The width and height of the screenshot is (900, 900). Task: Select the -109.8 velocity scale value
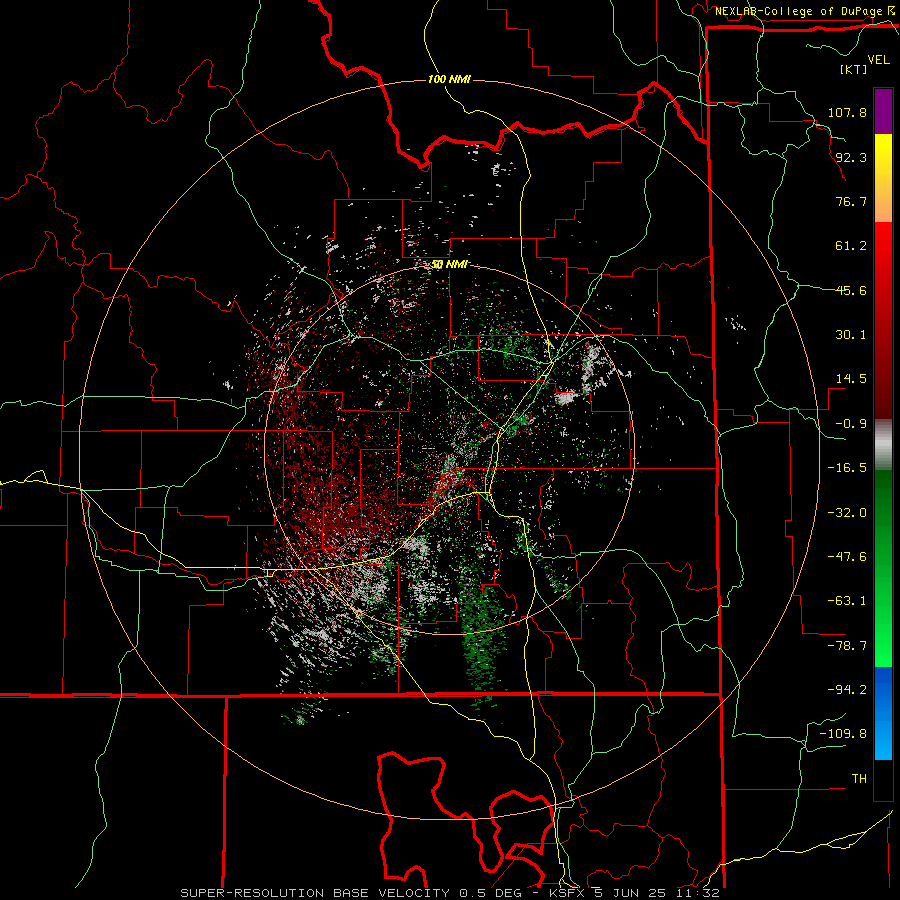coord(843,734)
